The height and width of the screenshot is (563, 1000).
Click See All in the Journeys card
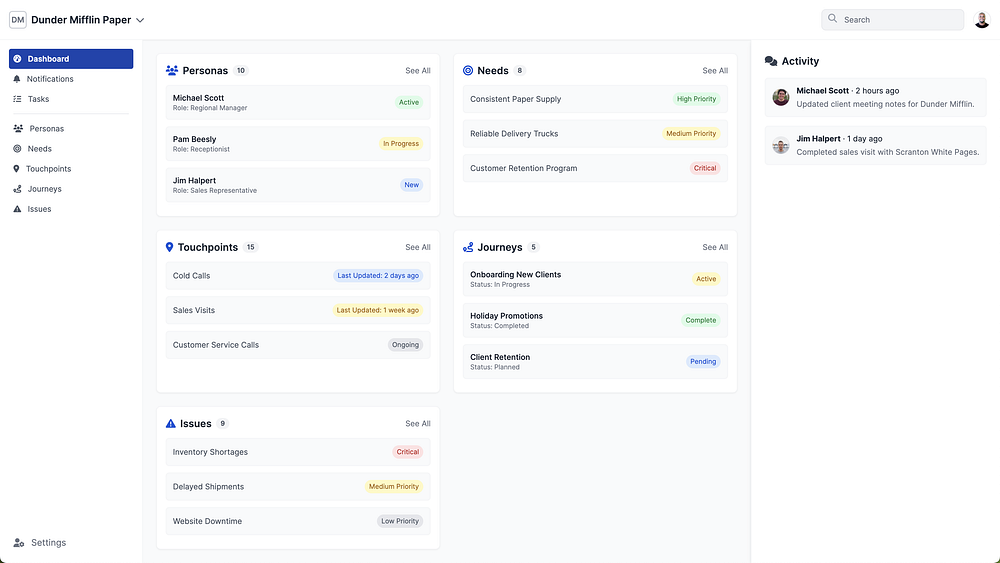715,247
